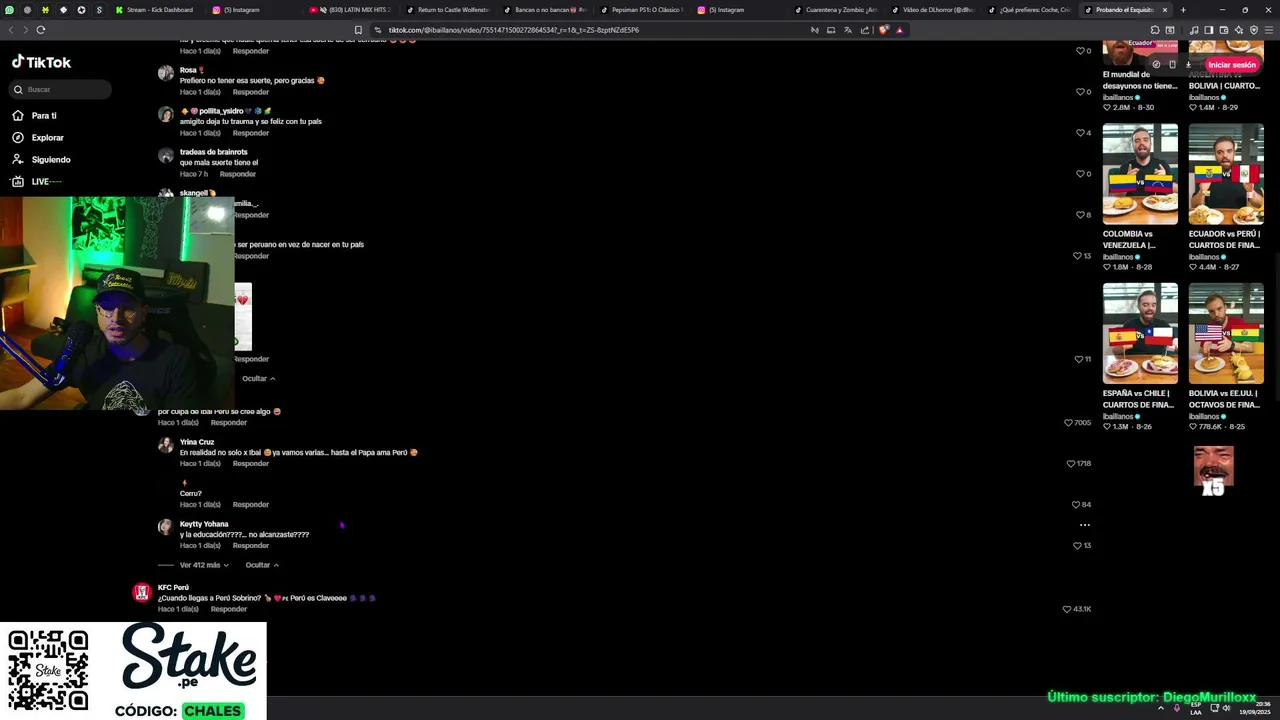This screenshot has height=720, width=1280.
Task: Open more options on Keytty Yohana's comment
Action: [x=1084, y=524]
